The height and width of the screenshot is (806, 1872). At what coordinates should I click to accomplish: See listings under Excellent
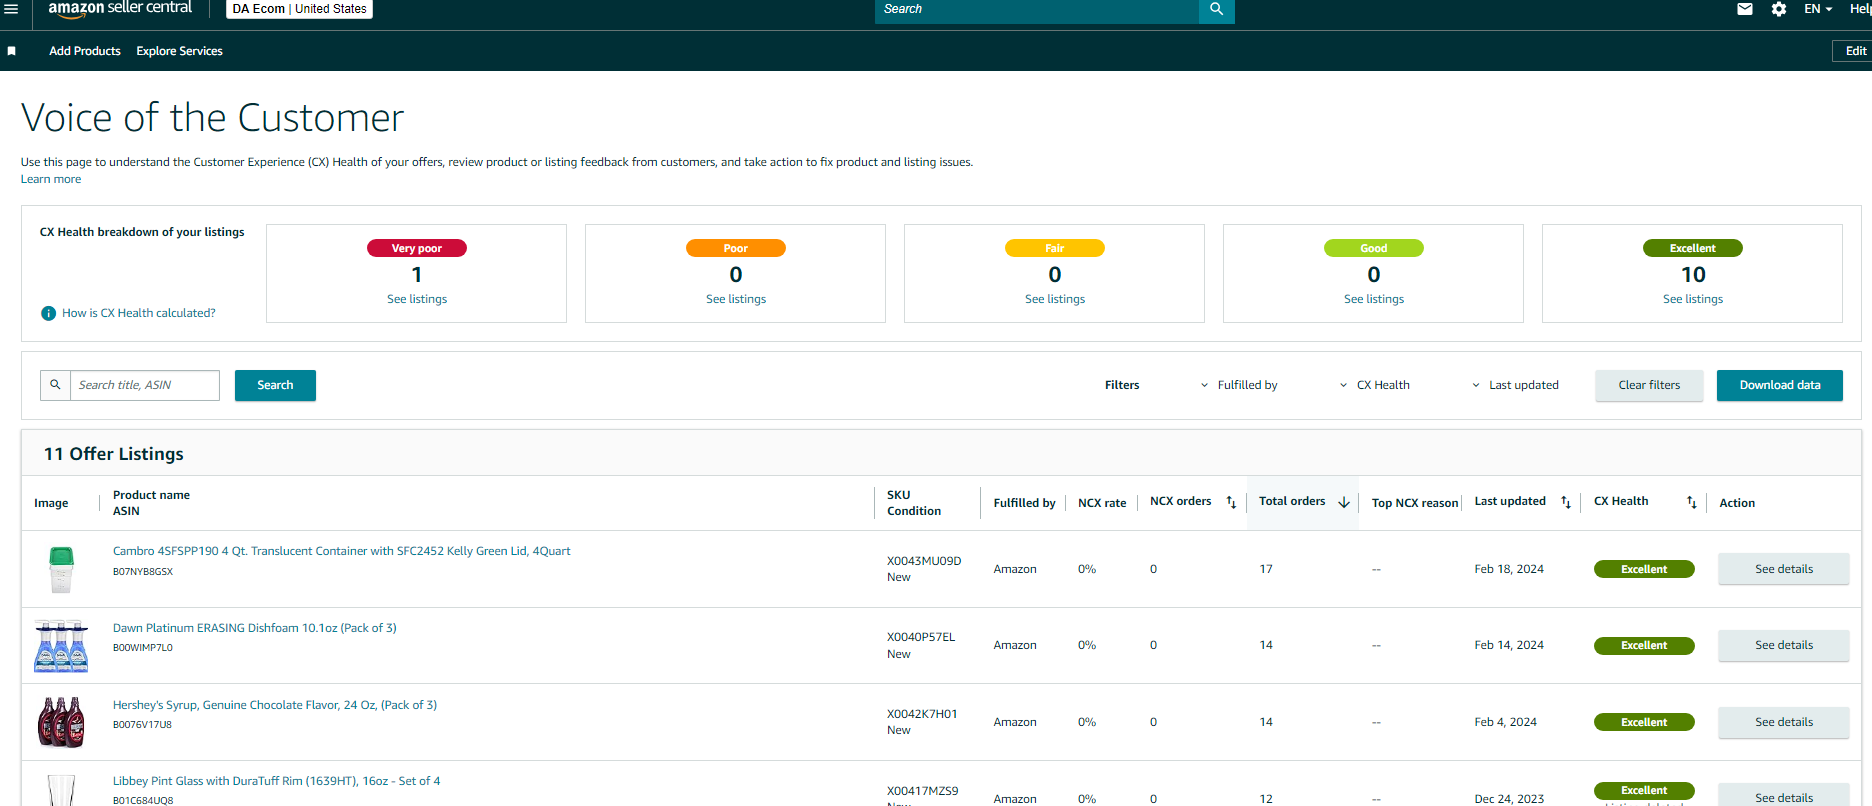[1693, 299]
